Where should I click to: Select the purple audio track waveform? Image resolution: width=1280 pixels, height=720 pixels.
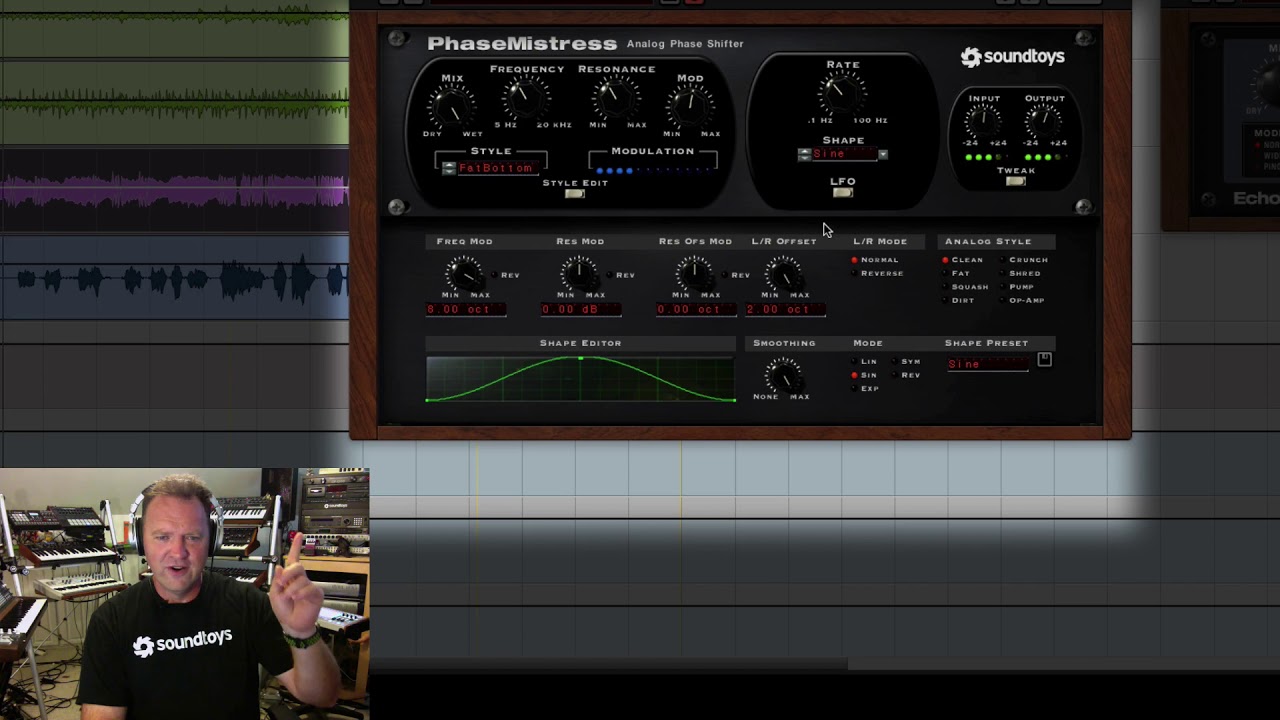175,190
